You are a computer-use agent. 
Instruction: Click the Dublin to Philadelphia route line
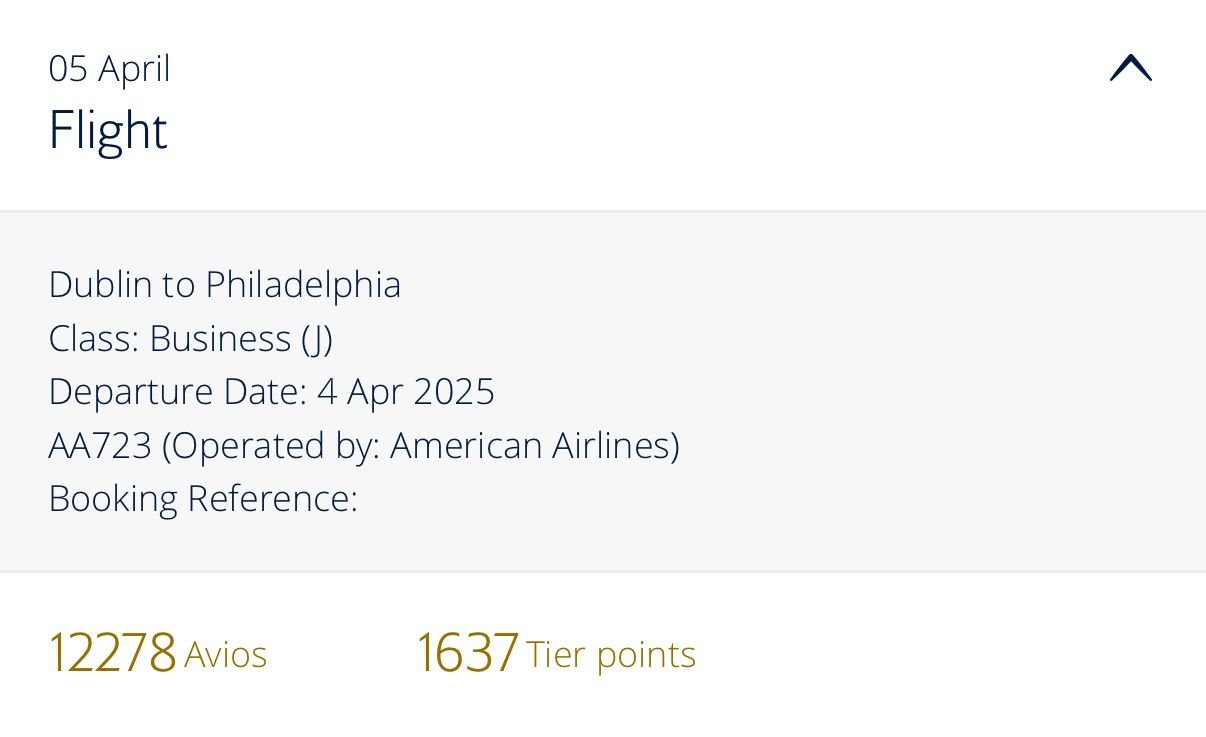pyautogui.click(x=224, y=285)
